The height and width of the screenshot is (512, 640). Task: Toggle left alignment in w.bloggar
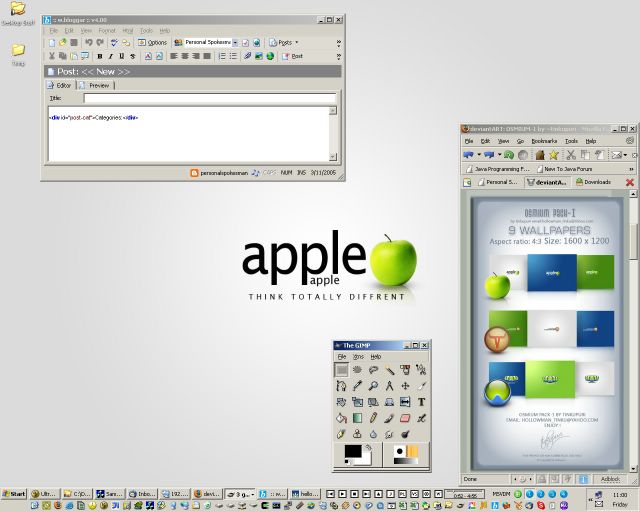tap(174, 56)
